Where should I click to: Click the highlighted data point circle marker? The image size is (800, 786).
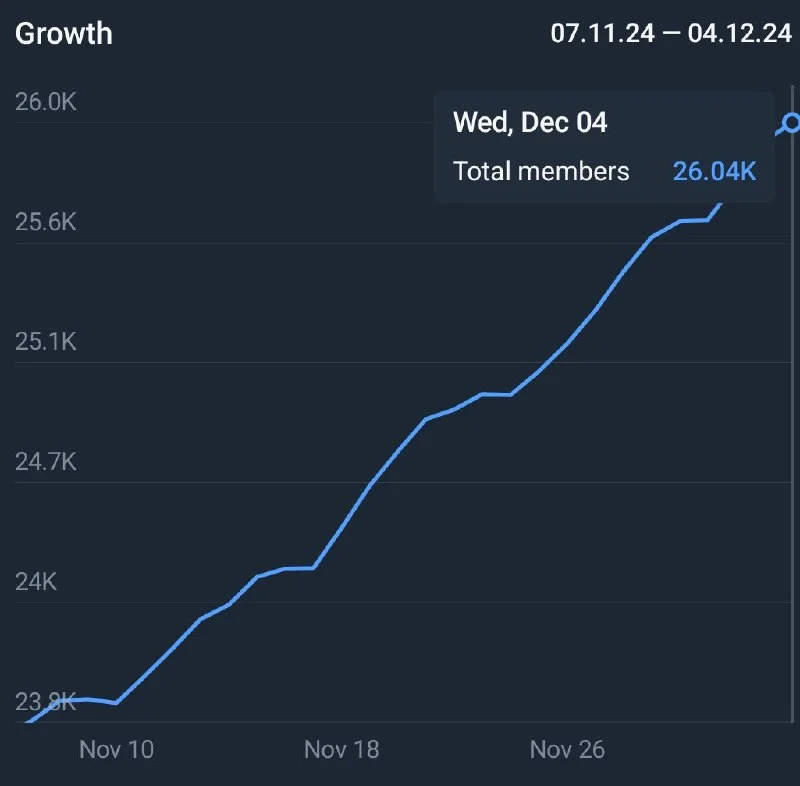pyautogui.click(x=791, y=123)
